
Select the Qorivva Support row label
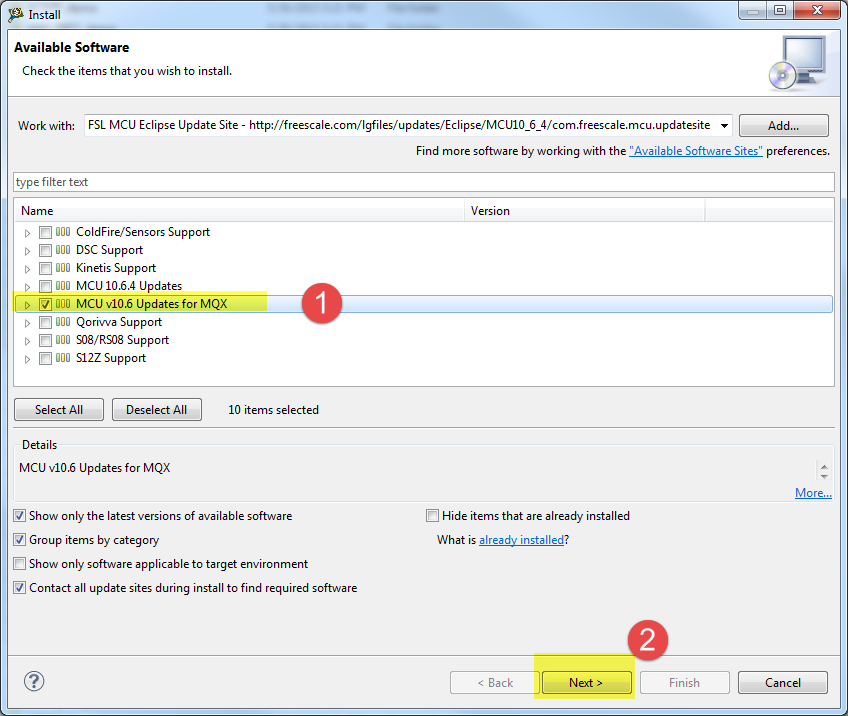119,322
